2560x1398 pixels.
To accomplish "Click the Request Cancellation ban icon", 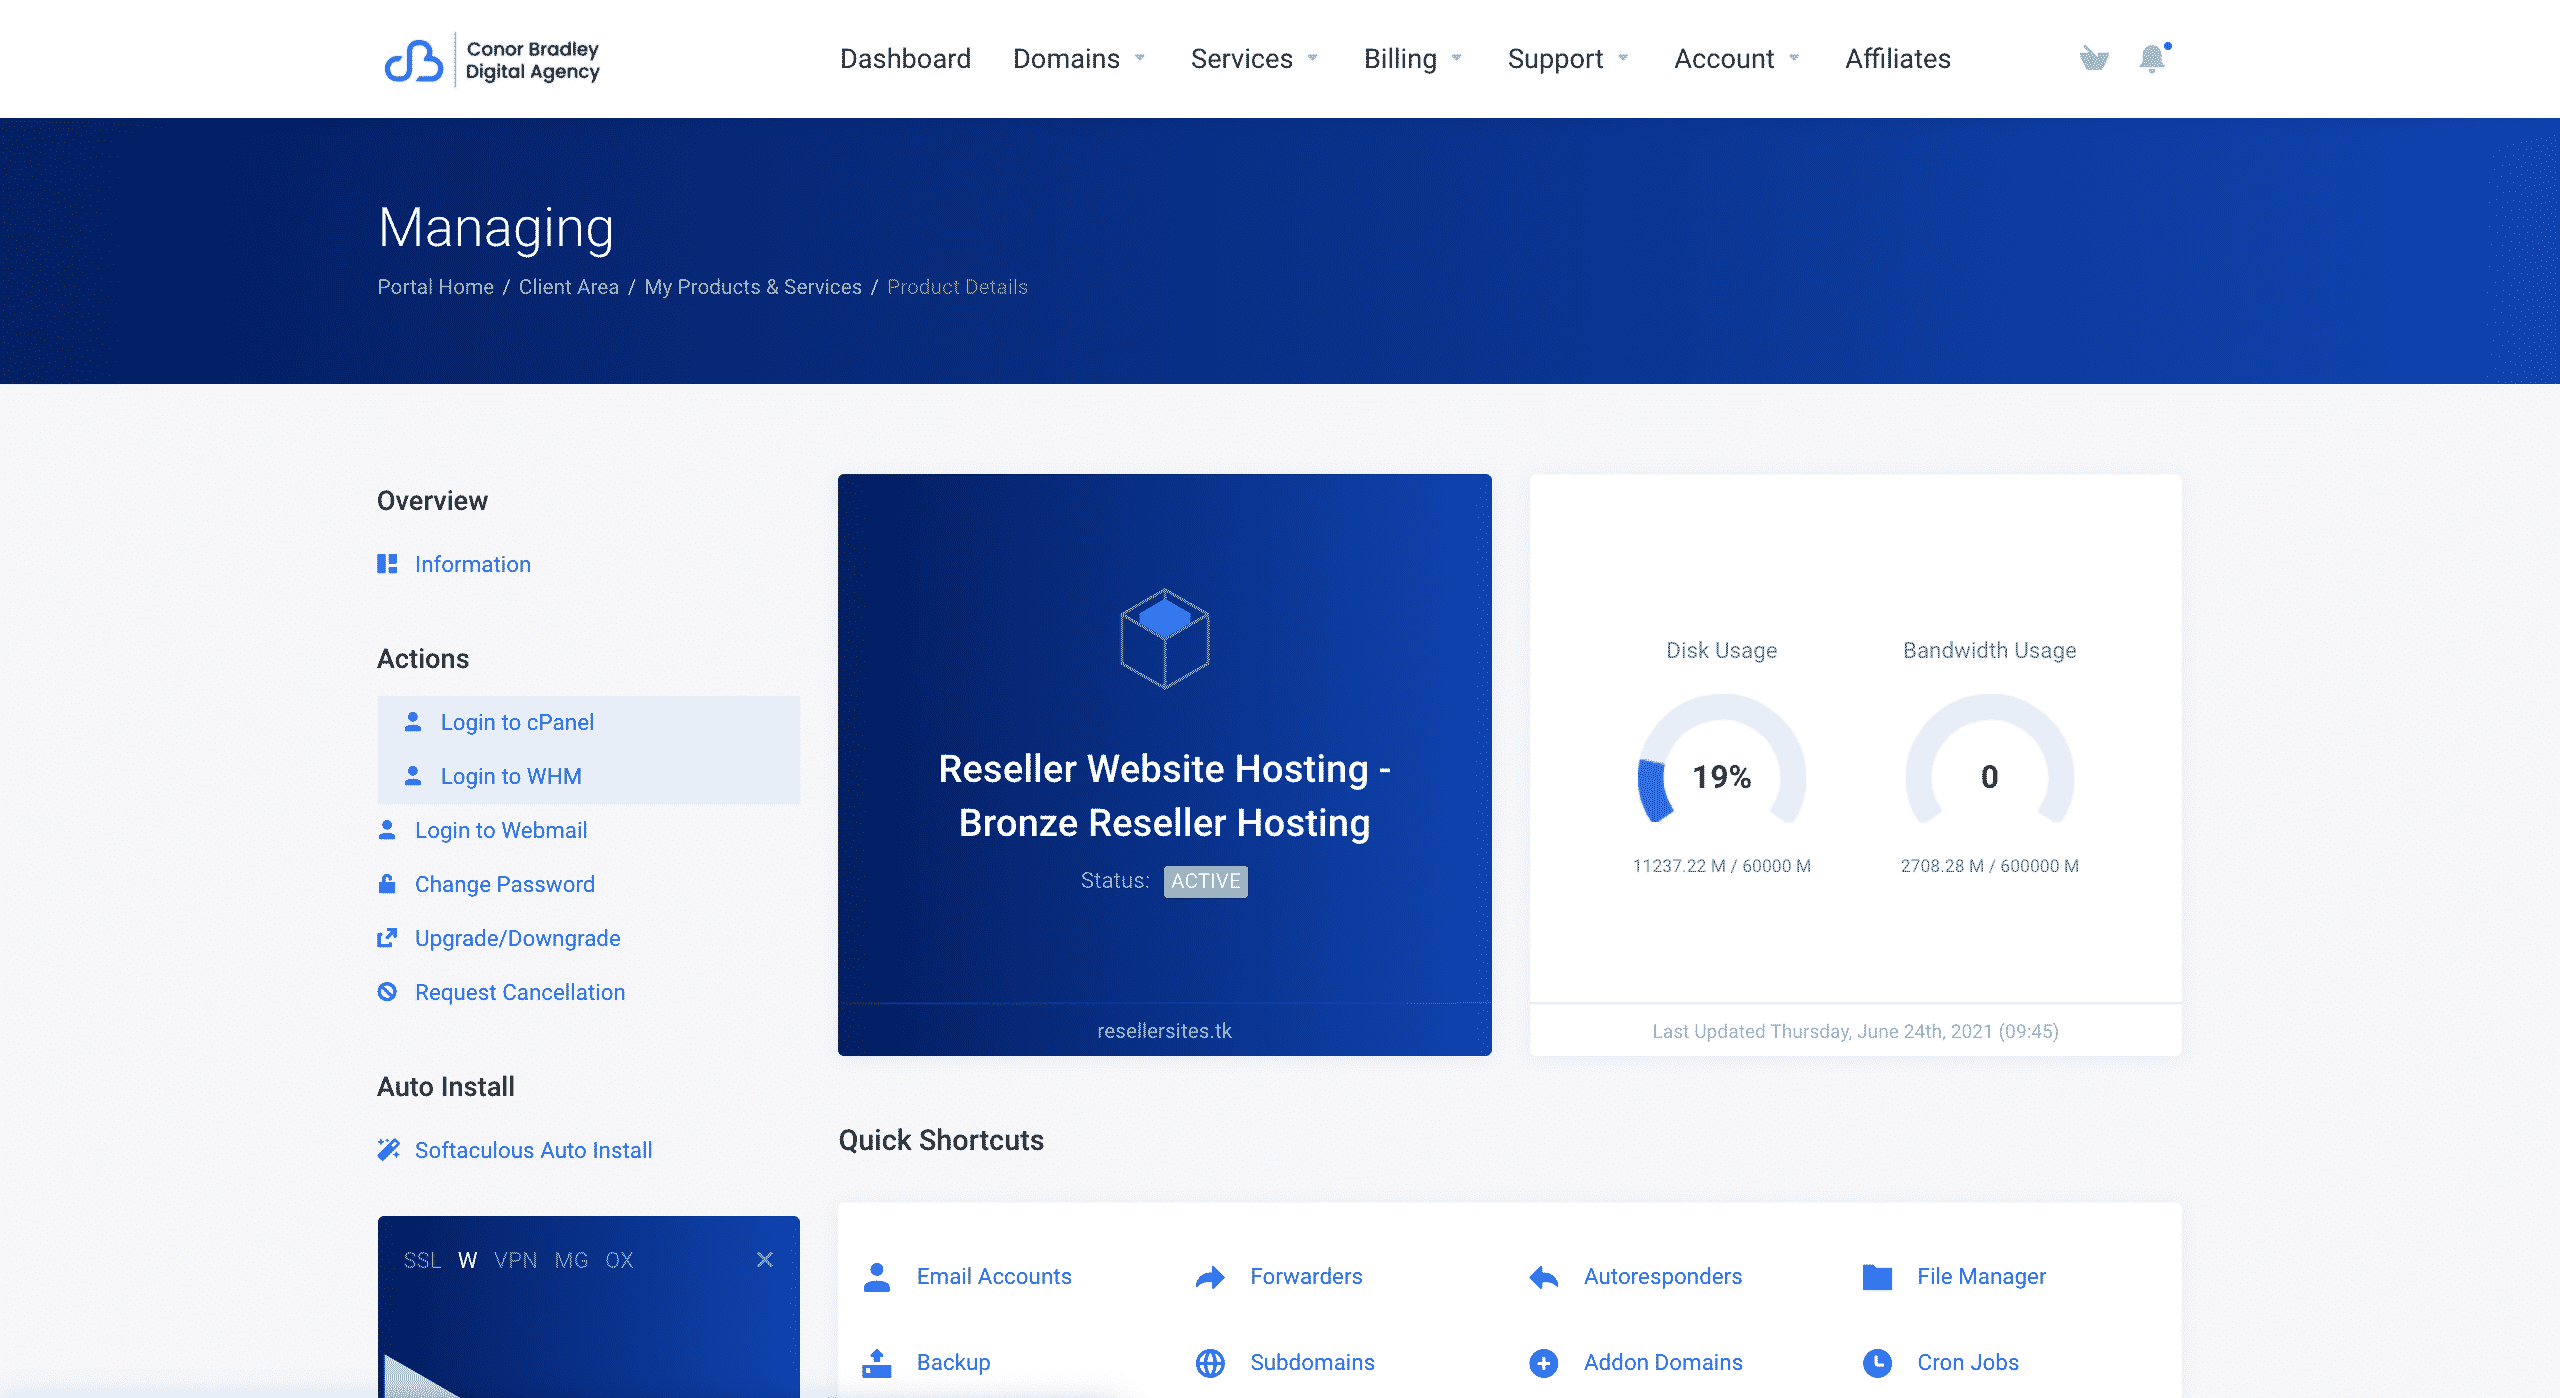I will pos(387,991).
